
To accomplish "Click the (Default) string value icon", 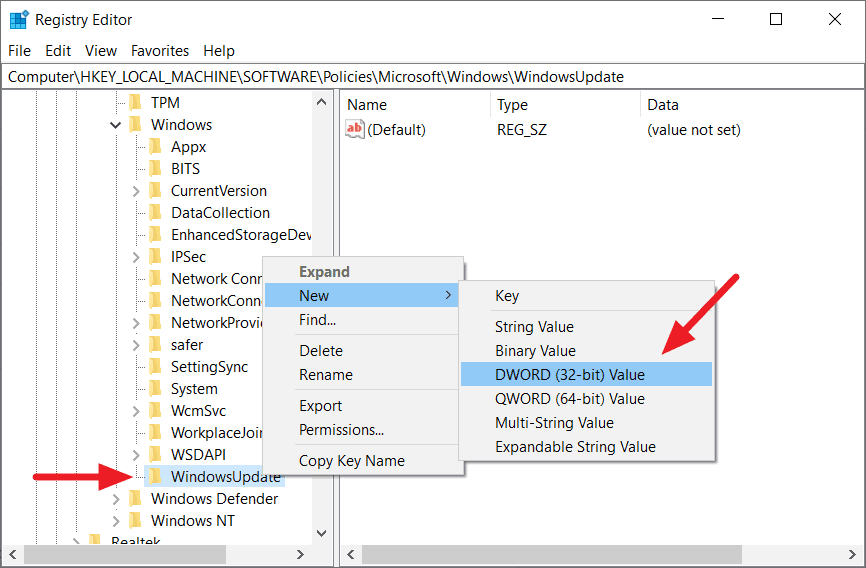I will [x=355, y=129].
